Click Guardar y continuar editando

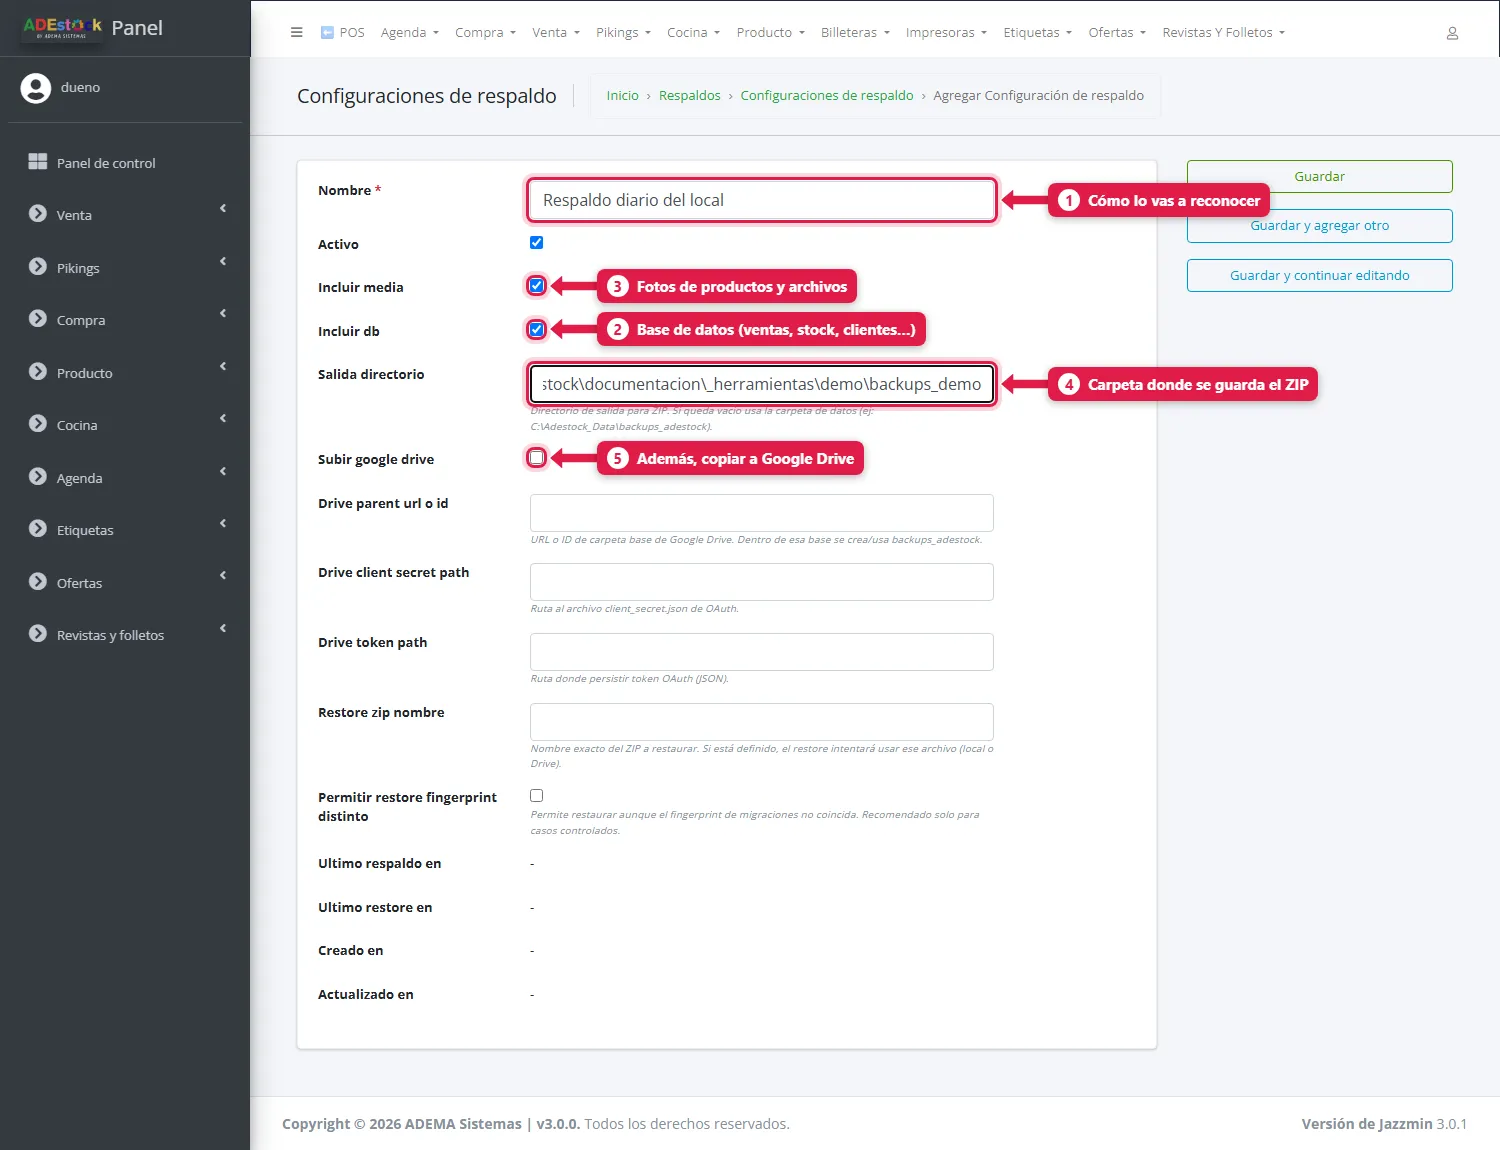[x=1319, y=275]
